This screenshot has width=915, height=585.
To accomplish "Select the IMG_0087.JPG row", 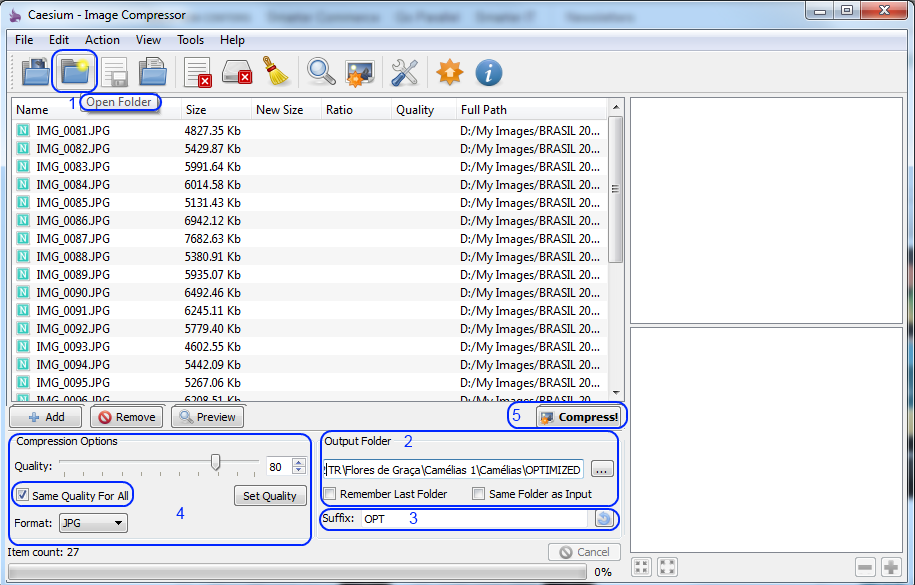I will click(309, 238).
